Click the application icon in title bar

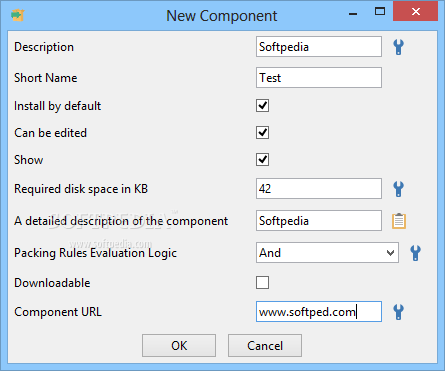(18, 15)
